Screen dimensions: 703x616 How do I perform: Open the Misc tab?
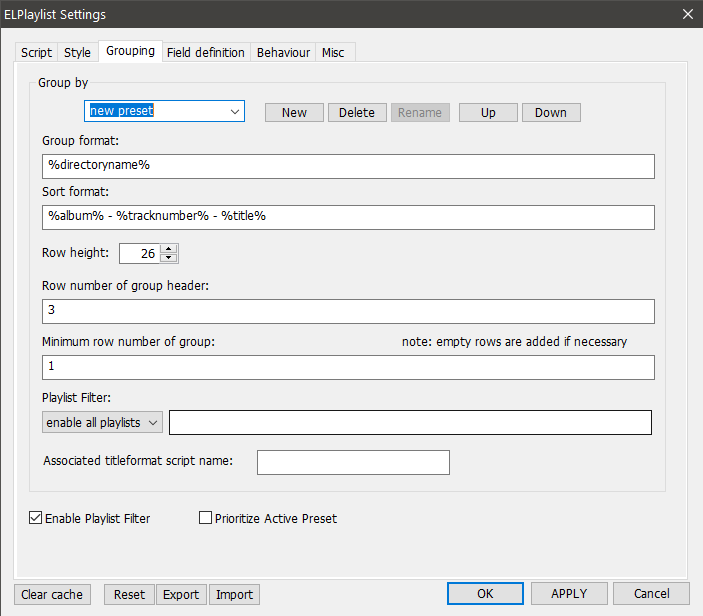tap(333, 52)
